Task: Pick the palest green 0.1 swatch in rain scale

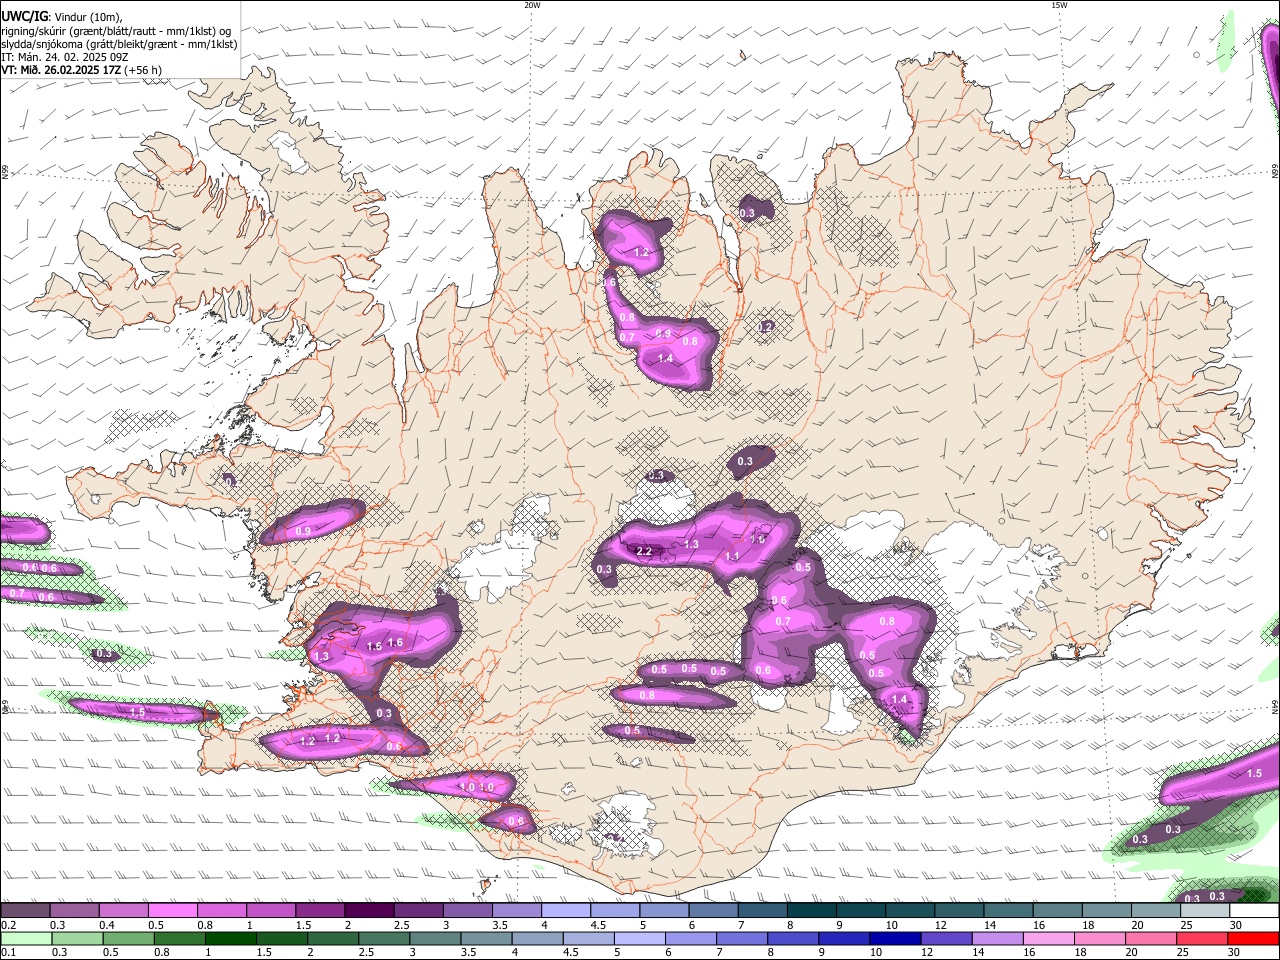Action: pyautogui.click(x=26, y=939)
